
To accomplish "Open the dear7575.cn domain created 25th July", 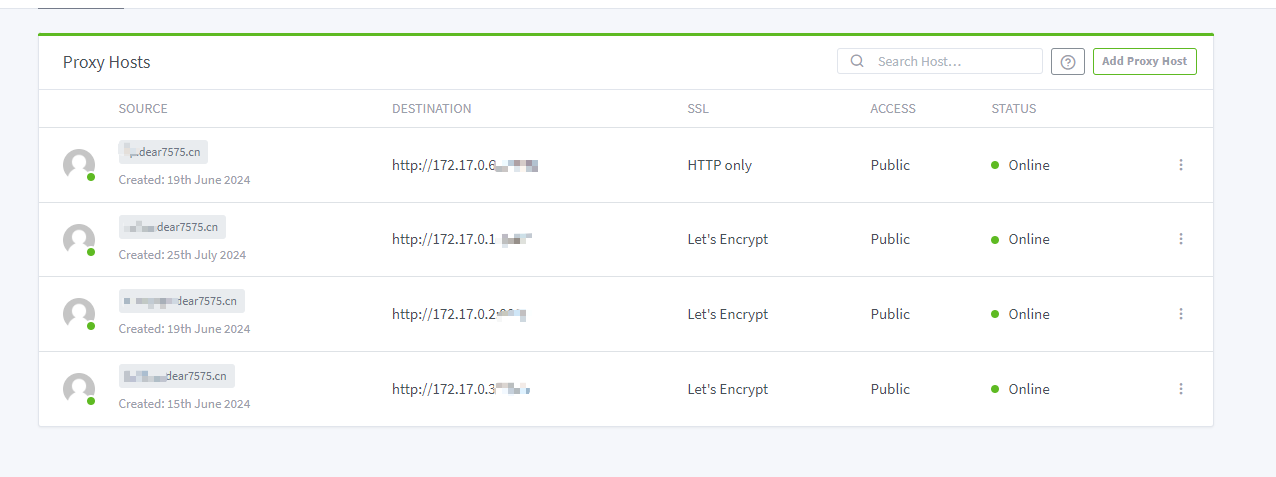I will click(x=172, y=227).
